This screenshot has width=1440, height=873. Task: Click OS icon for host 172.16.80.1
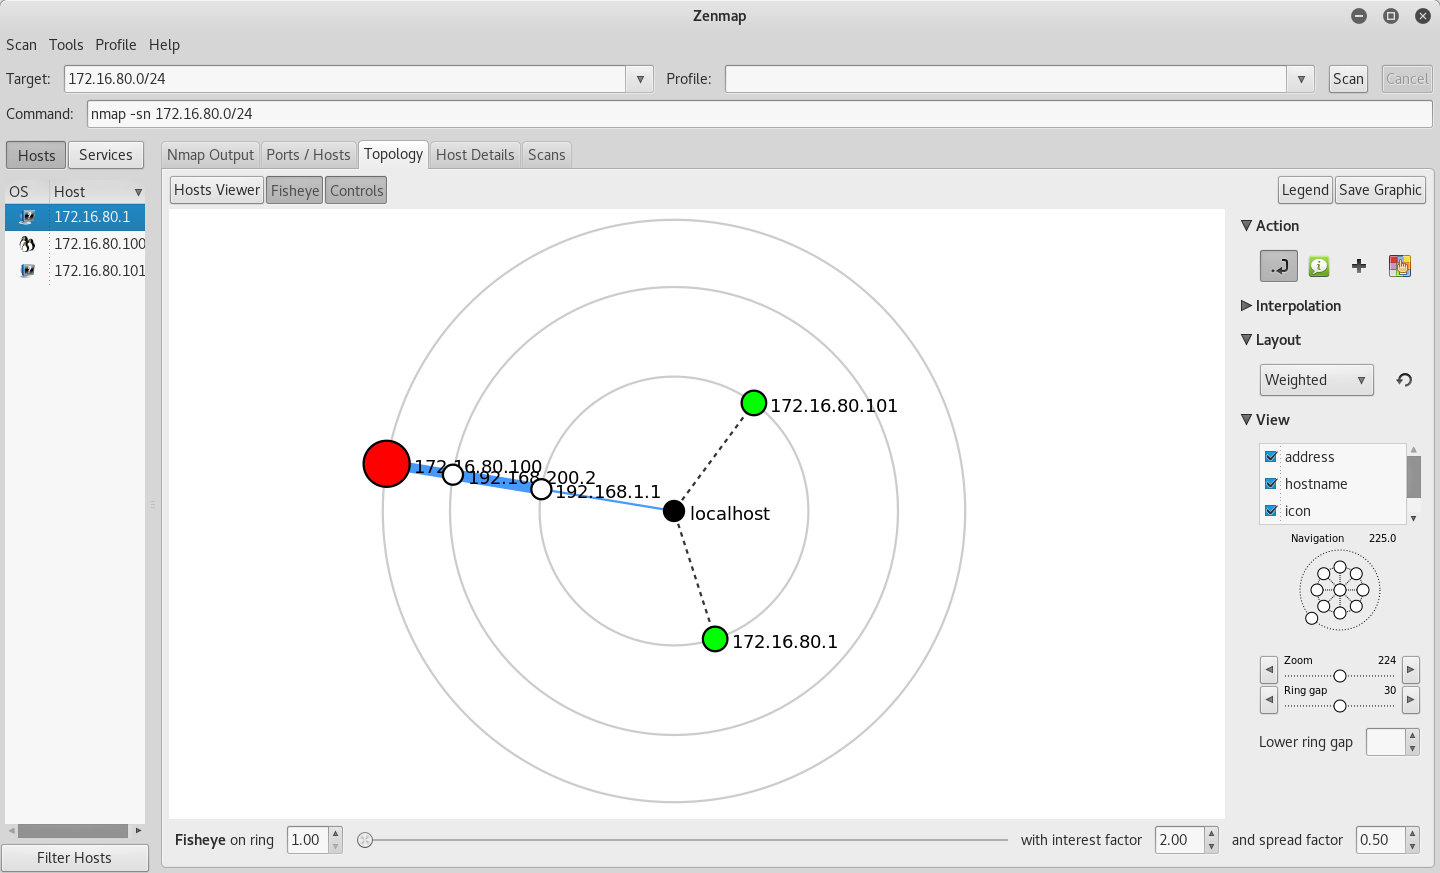(x=27, y=217)
